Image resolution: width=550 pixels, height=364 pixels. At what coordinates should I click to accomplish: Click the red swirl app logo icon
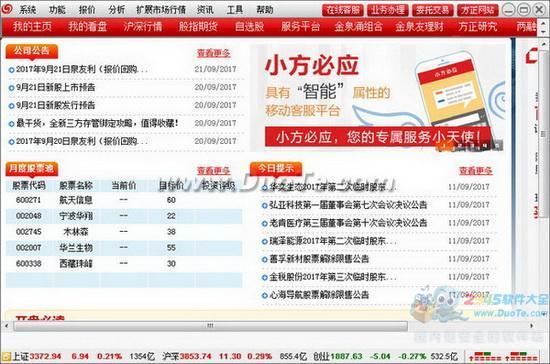pos(6,8)
